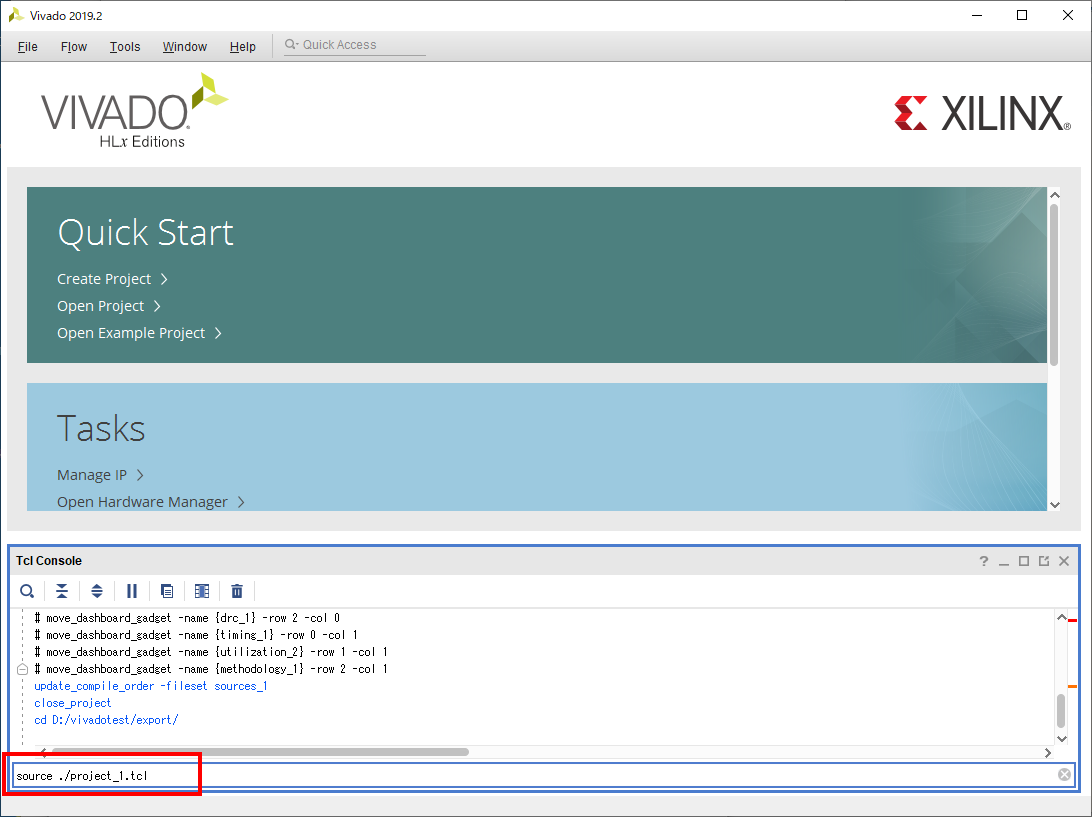Image resolution: width=1092 pixels, height=817 pixels.
Task: Collapse the move_dashboard_gadget methodology_1 log block
Action: point(22,669)
